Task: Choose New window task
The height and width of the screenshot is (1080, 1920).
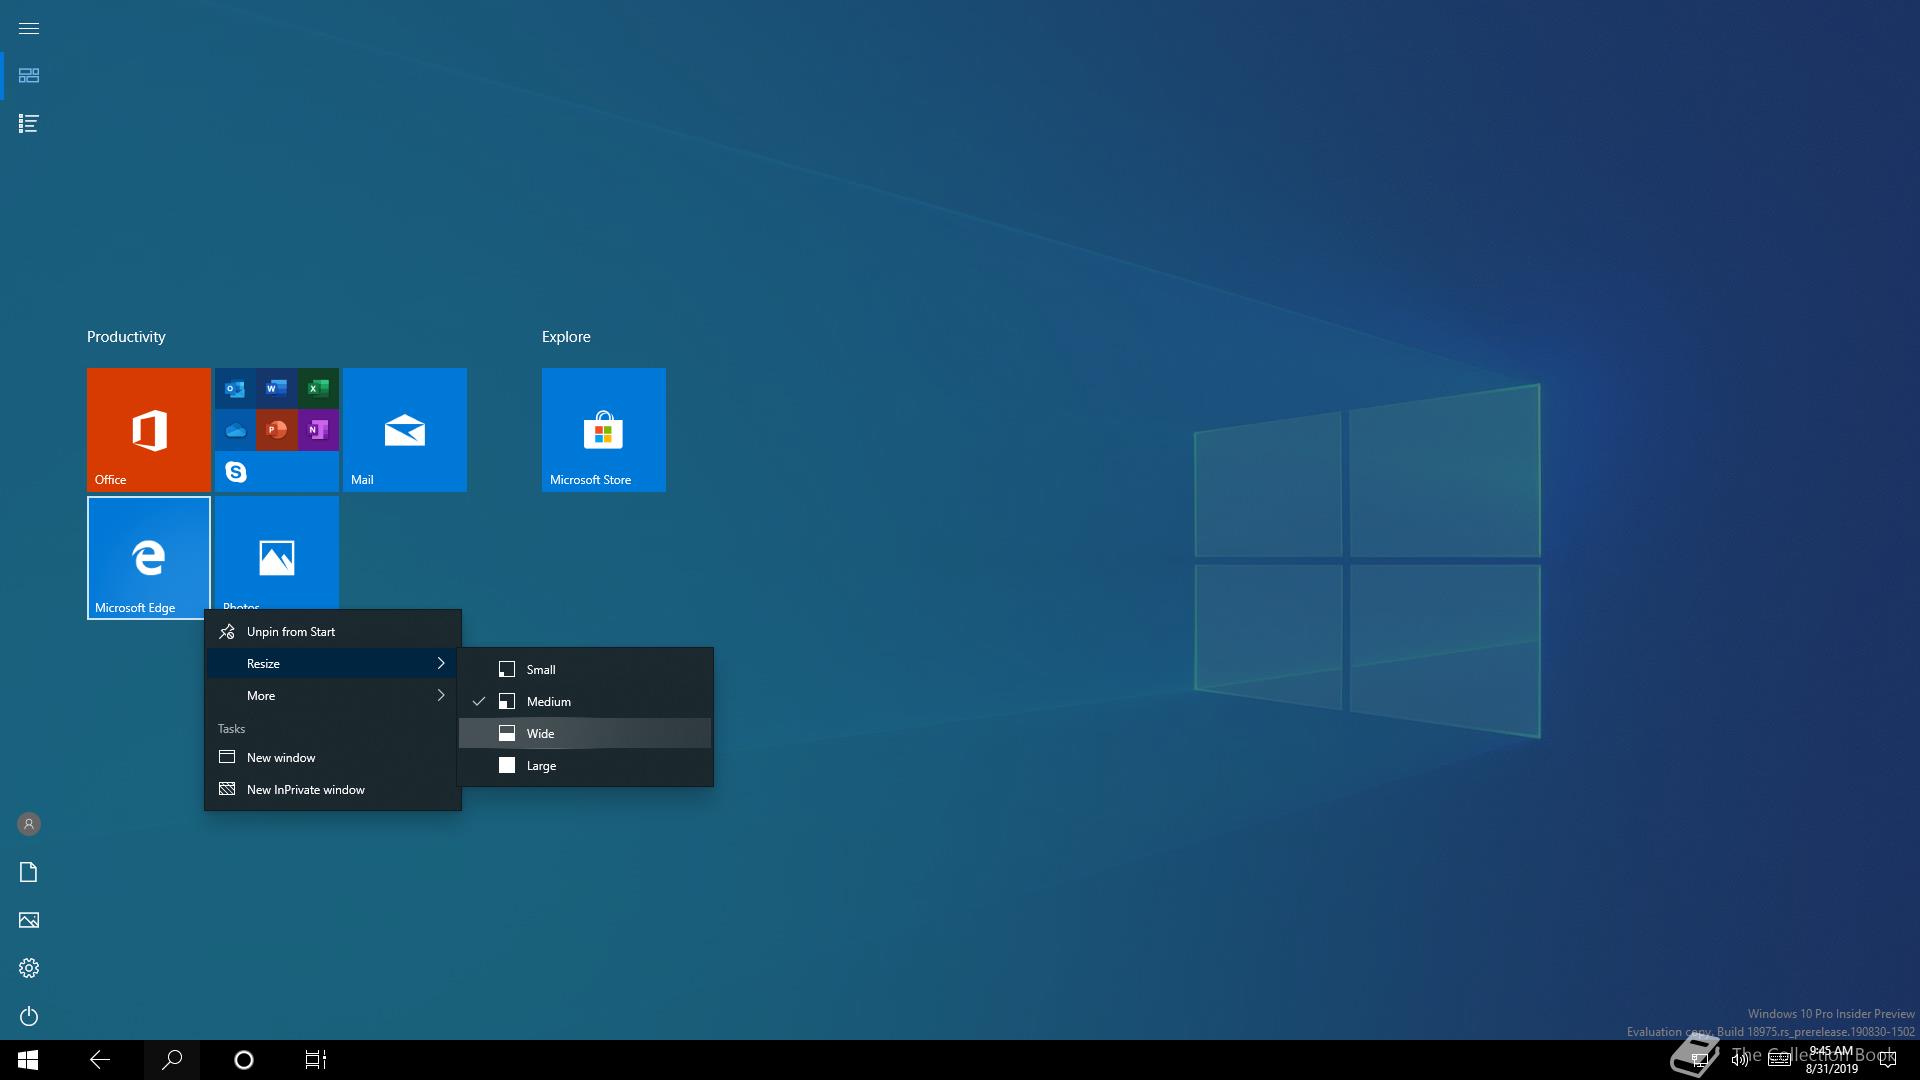Action: point(333,758)
